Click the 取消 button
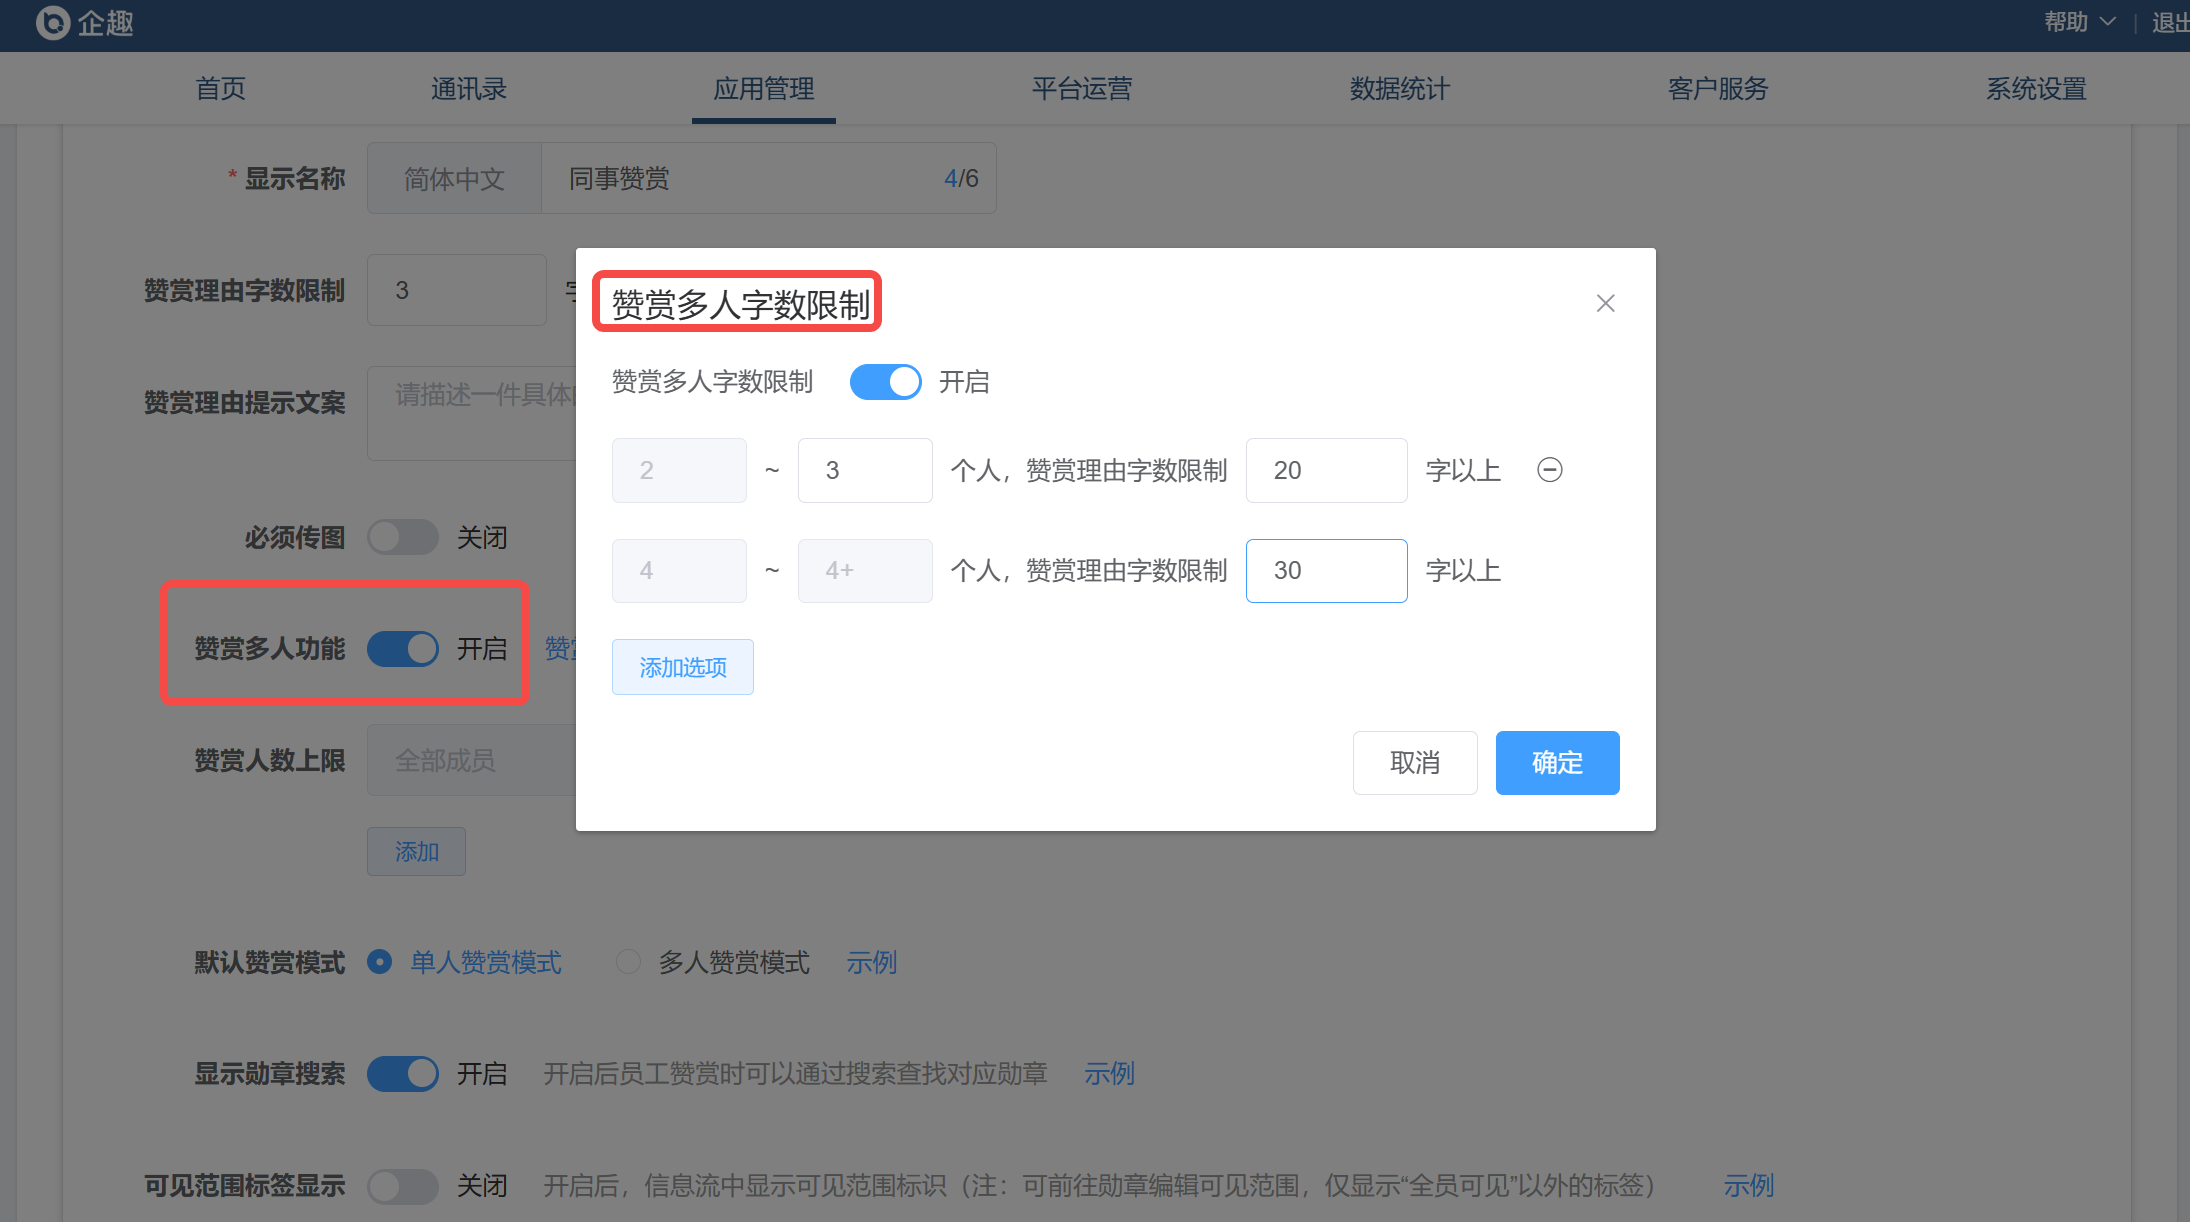2190x1222 pixels. pos(1414,763)
